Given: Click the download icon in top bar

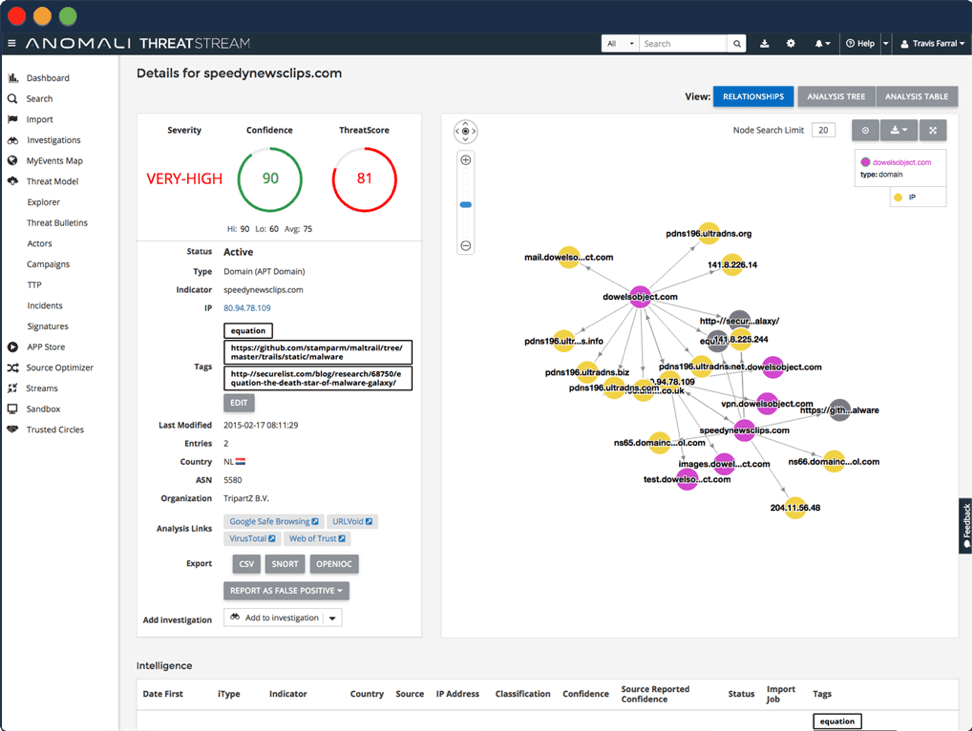Looking at the screenshot, I should point(764,43).
